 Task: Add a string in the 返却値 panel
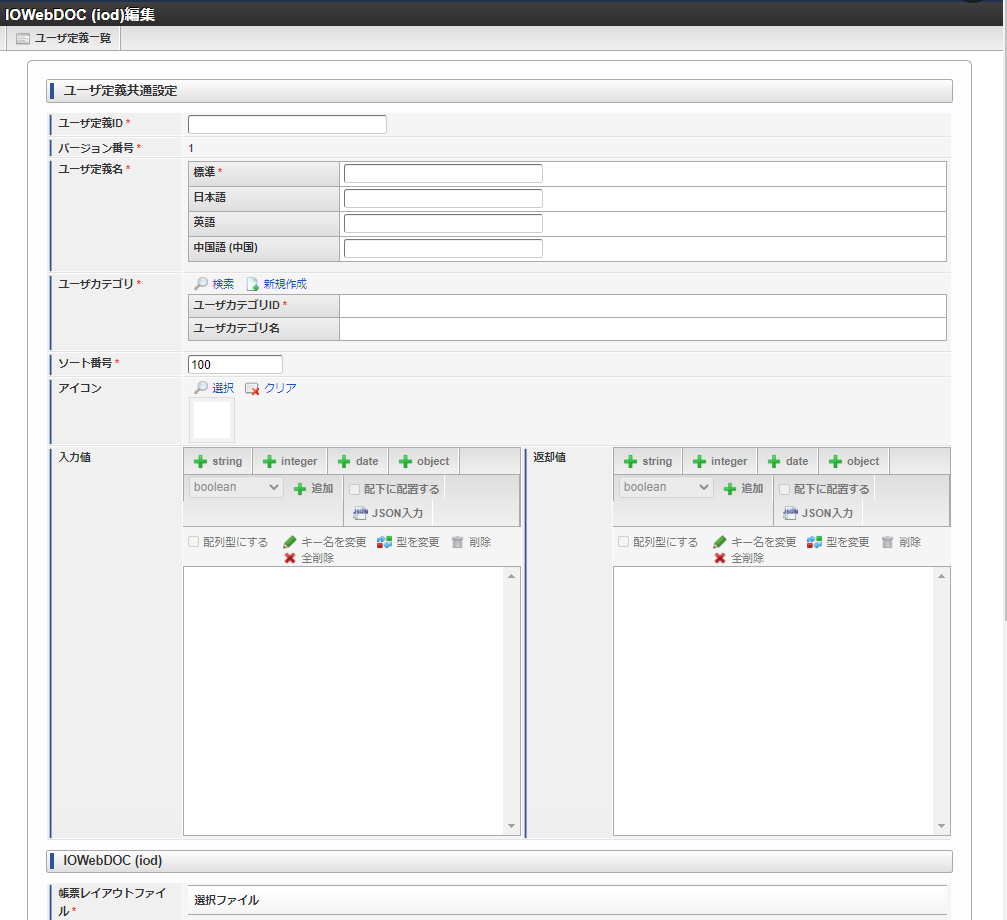tap(648, 461)
